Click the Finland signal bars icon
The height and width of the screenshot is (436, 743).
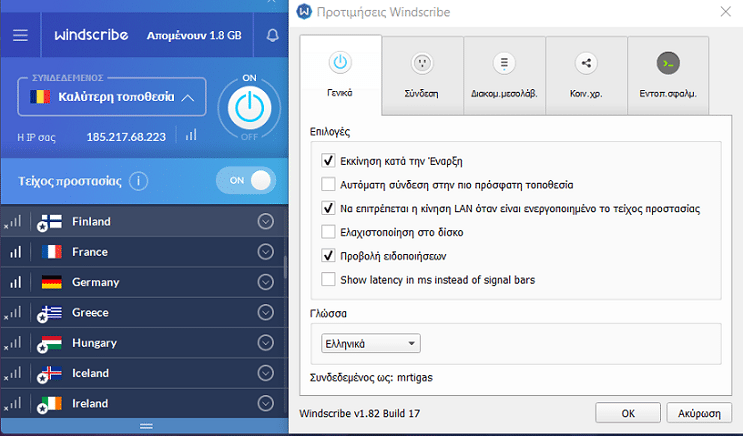(13, 222)
